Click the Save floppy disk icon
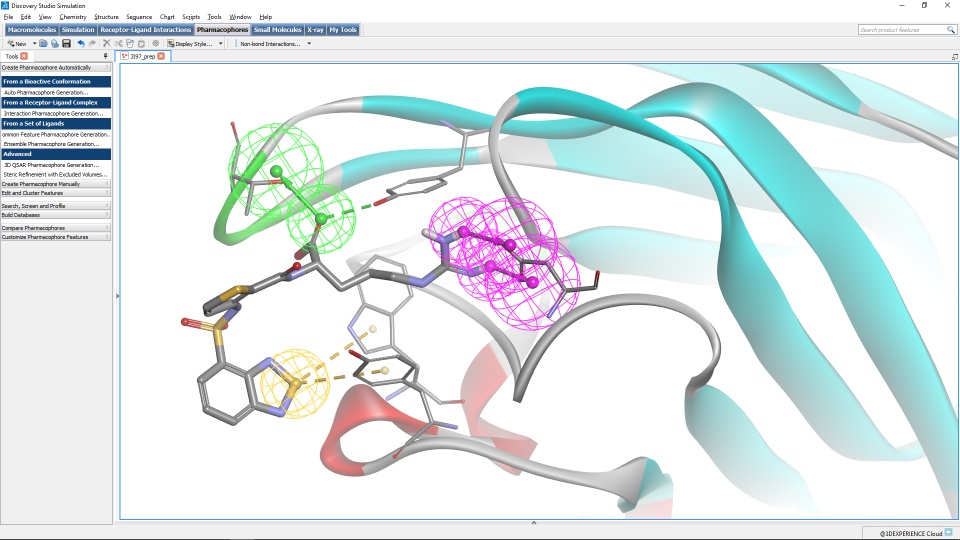 pos(66,43)
